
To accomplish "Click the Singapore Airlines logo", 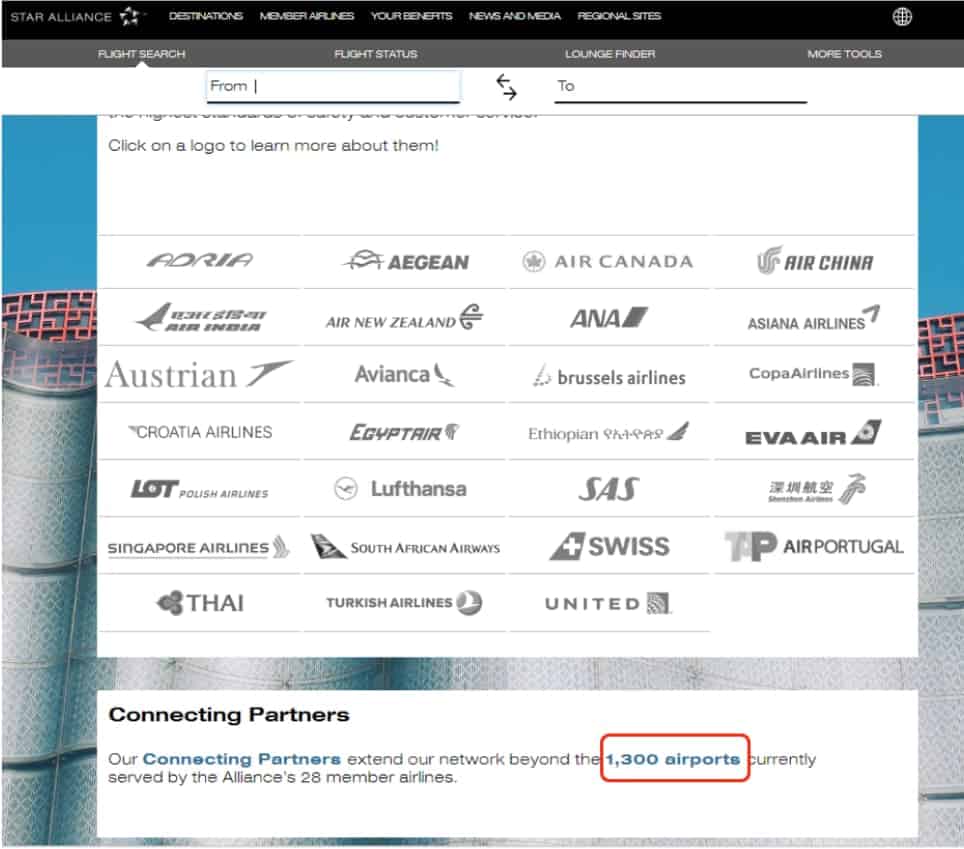I will tap(199, 547).
